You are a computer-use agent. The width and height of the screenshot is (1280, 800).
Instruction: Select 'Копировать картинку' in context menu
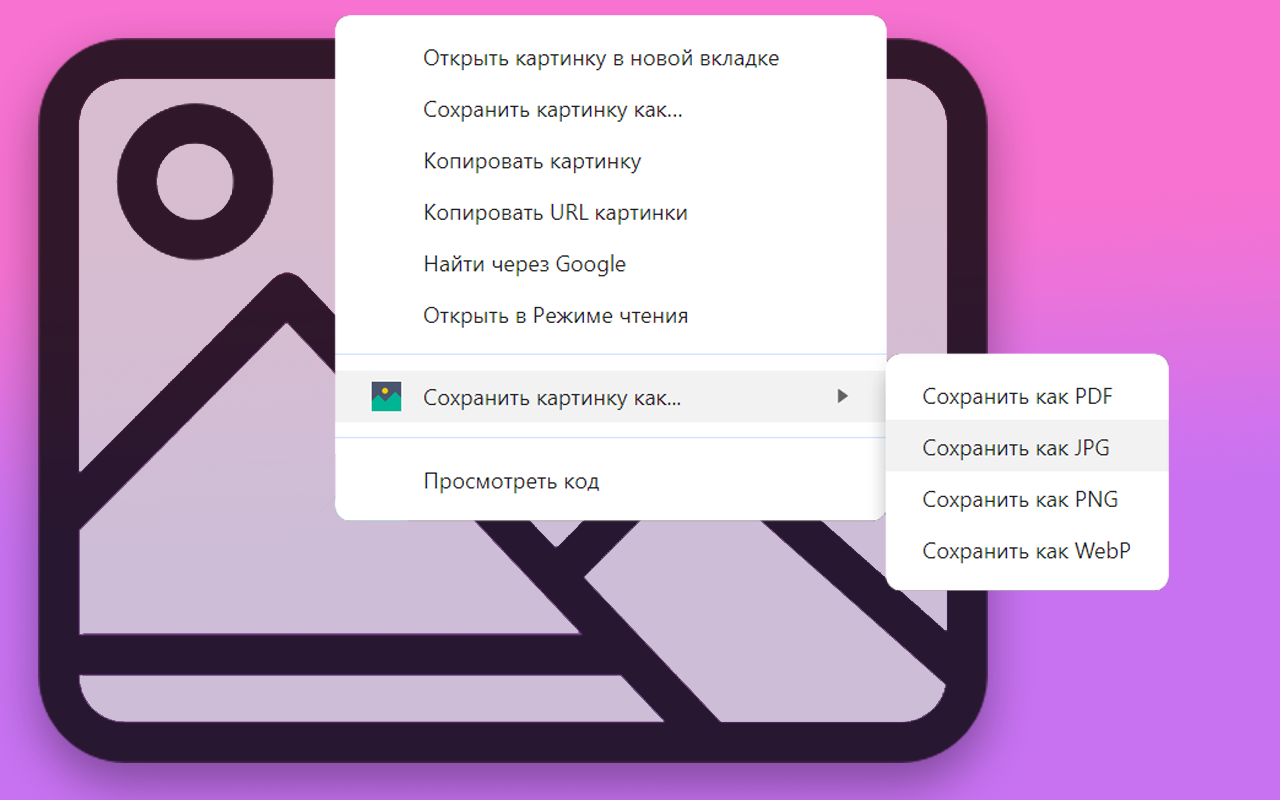(610, 161)
